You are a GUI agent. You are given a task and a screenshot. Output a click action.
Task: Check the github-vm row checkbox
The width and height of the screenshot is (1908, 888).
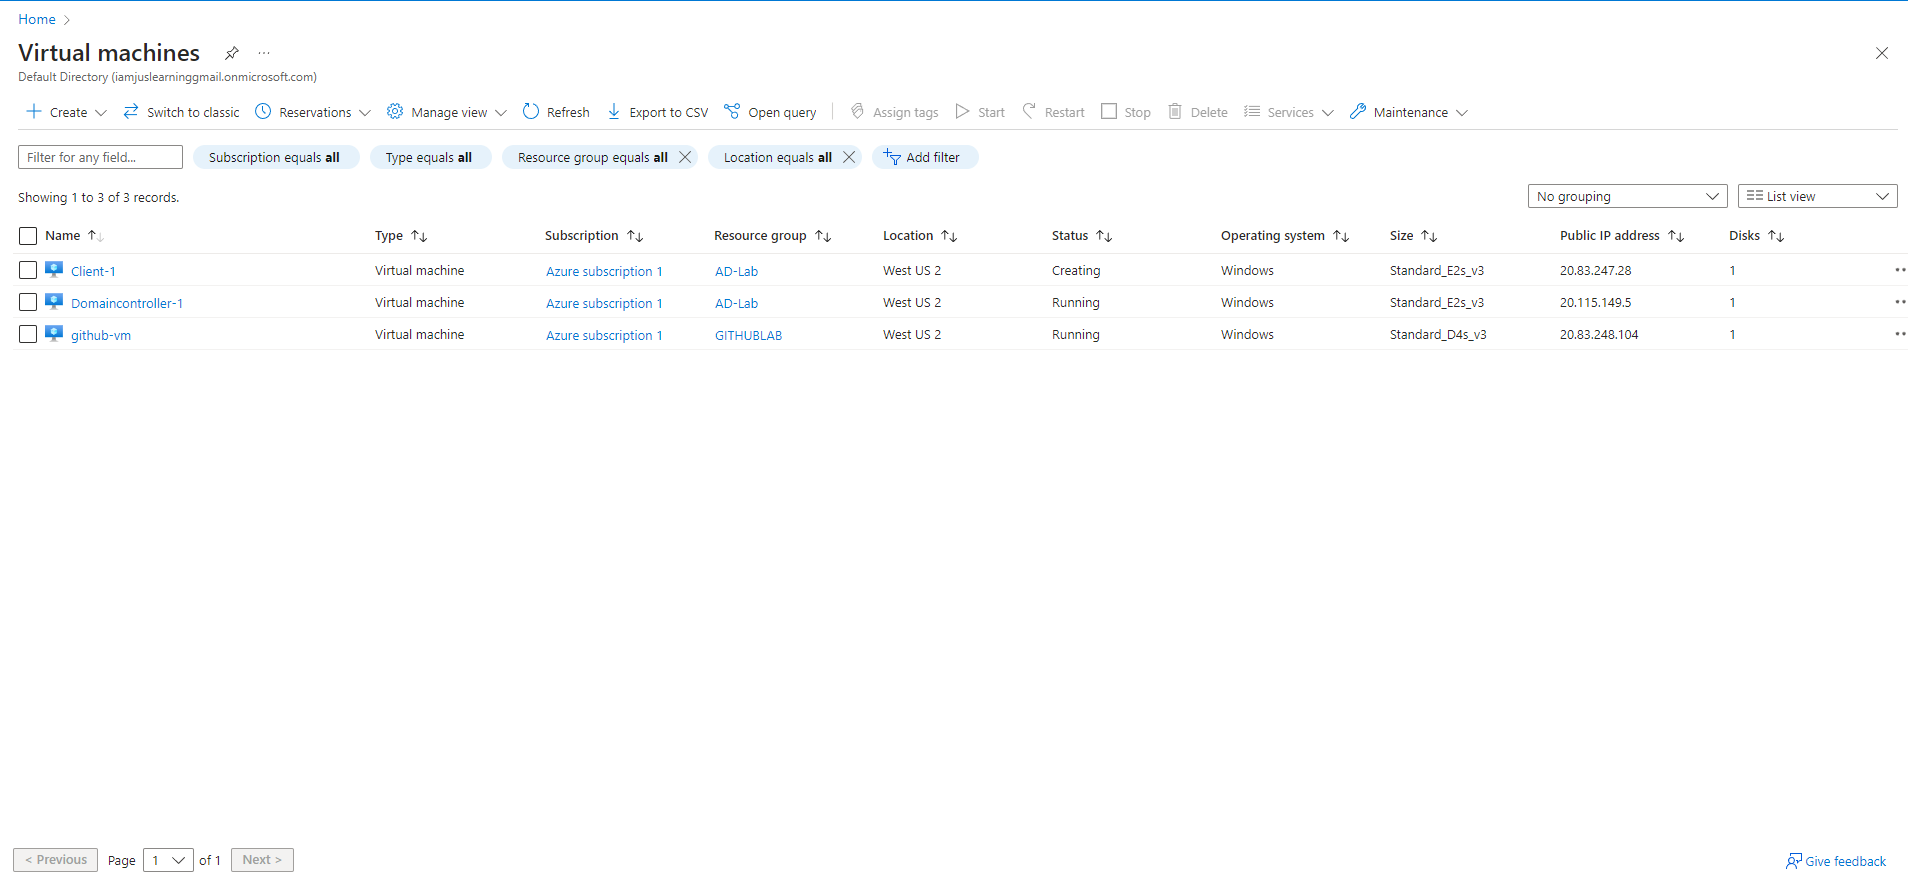click(x=28, y=334)
